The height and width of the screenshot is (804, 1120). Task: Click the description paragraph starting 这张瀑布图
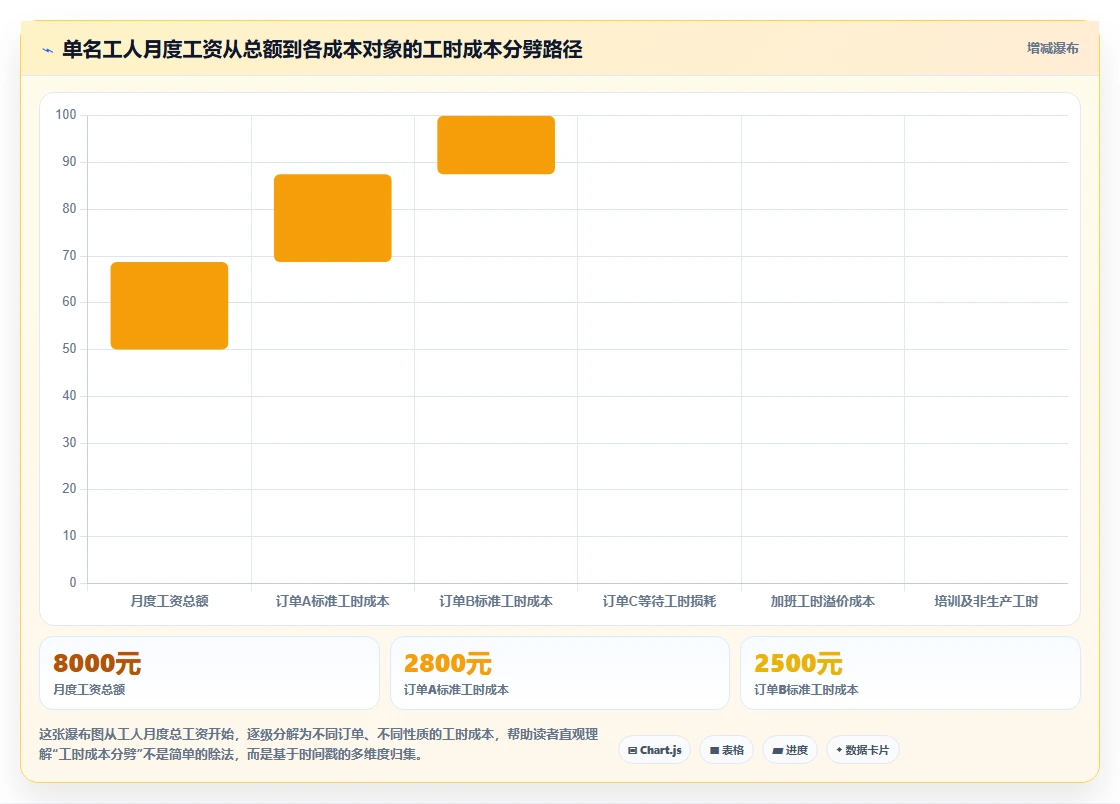(319, 744)
